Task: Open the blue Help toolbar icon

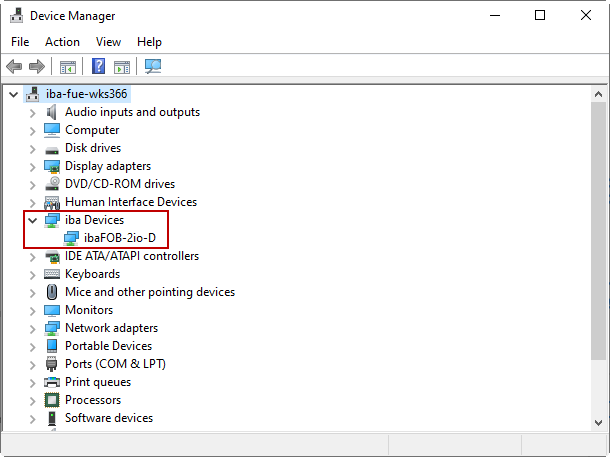Action: [x=99, y=67]
